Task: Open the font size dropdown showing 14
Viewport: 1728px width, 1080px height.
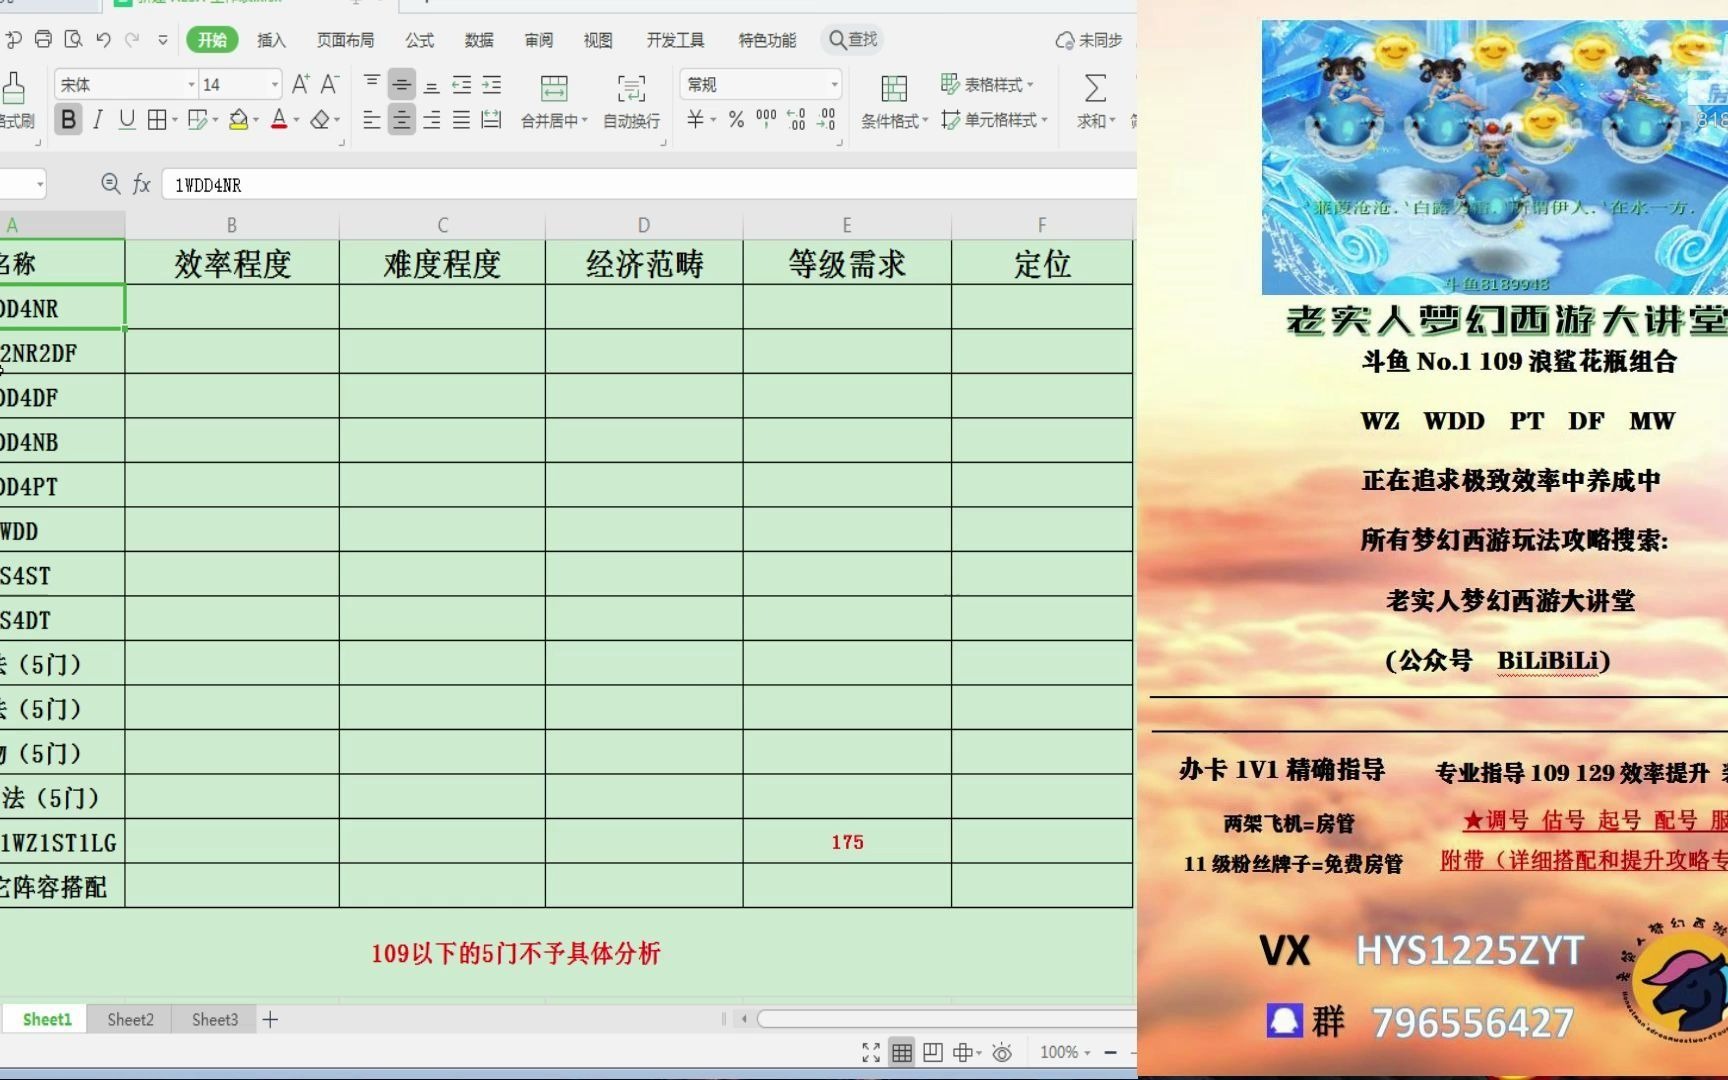Action: (275, 84)
